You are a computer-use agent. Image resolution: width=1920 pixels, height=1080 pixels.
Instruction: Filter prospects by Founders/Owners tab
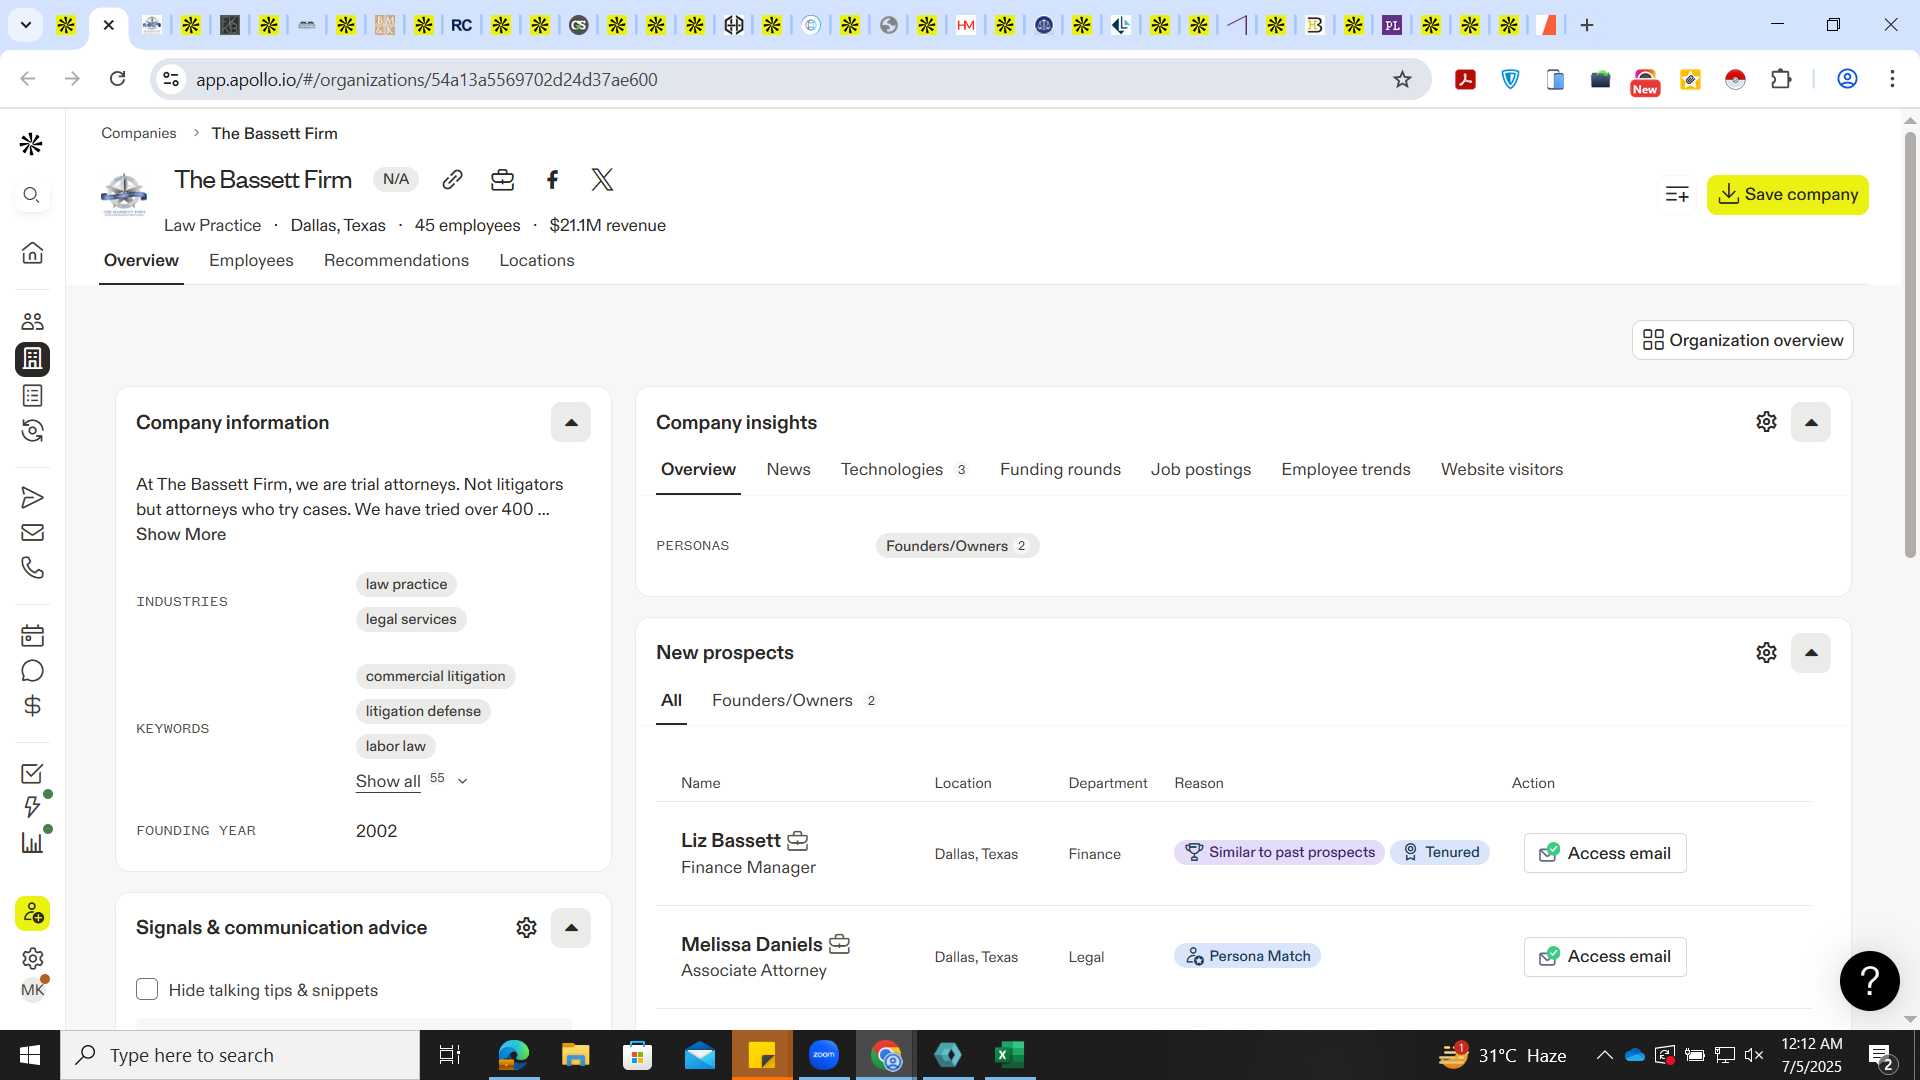[x=794, y=700]
